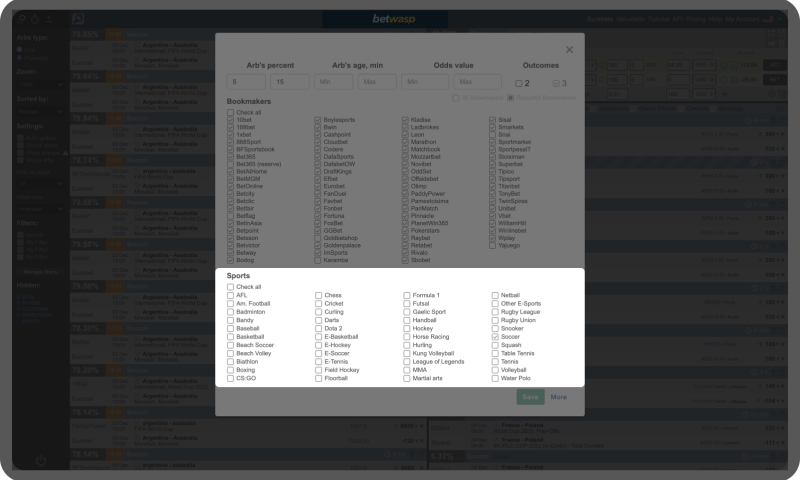Select the Am. Football checkbox
Image resolution: width=800 pixels, height=480 pixels.
pyautogui.click(x=230, y=304)
